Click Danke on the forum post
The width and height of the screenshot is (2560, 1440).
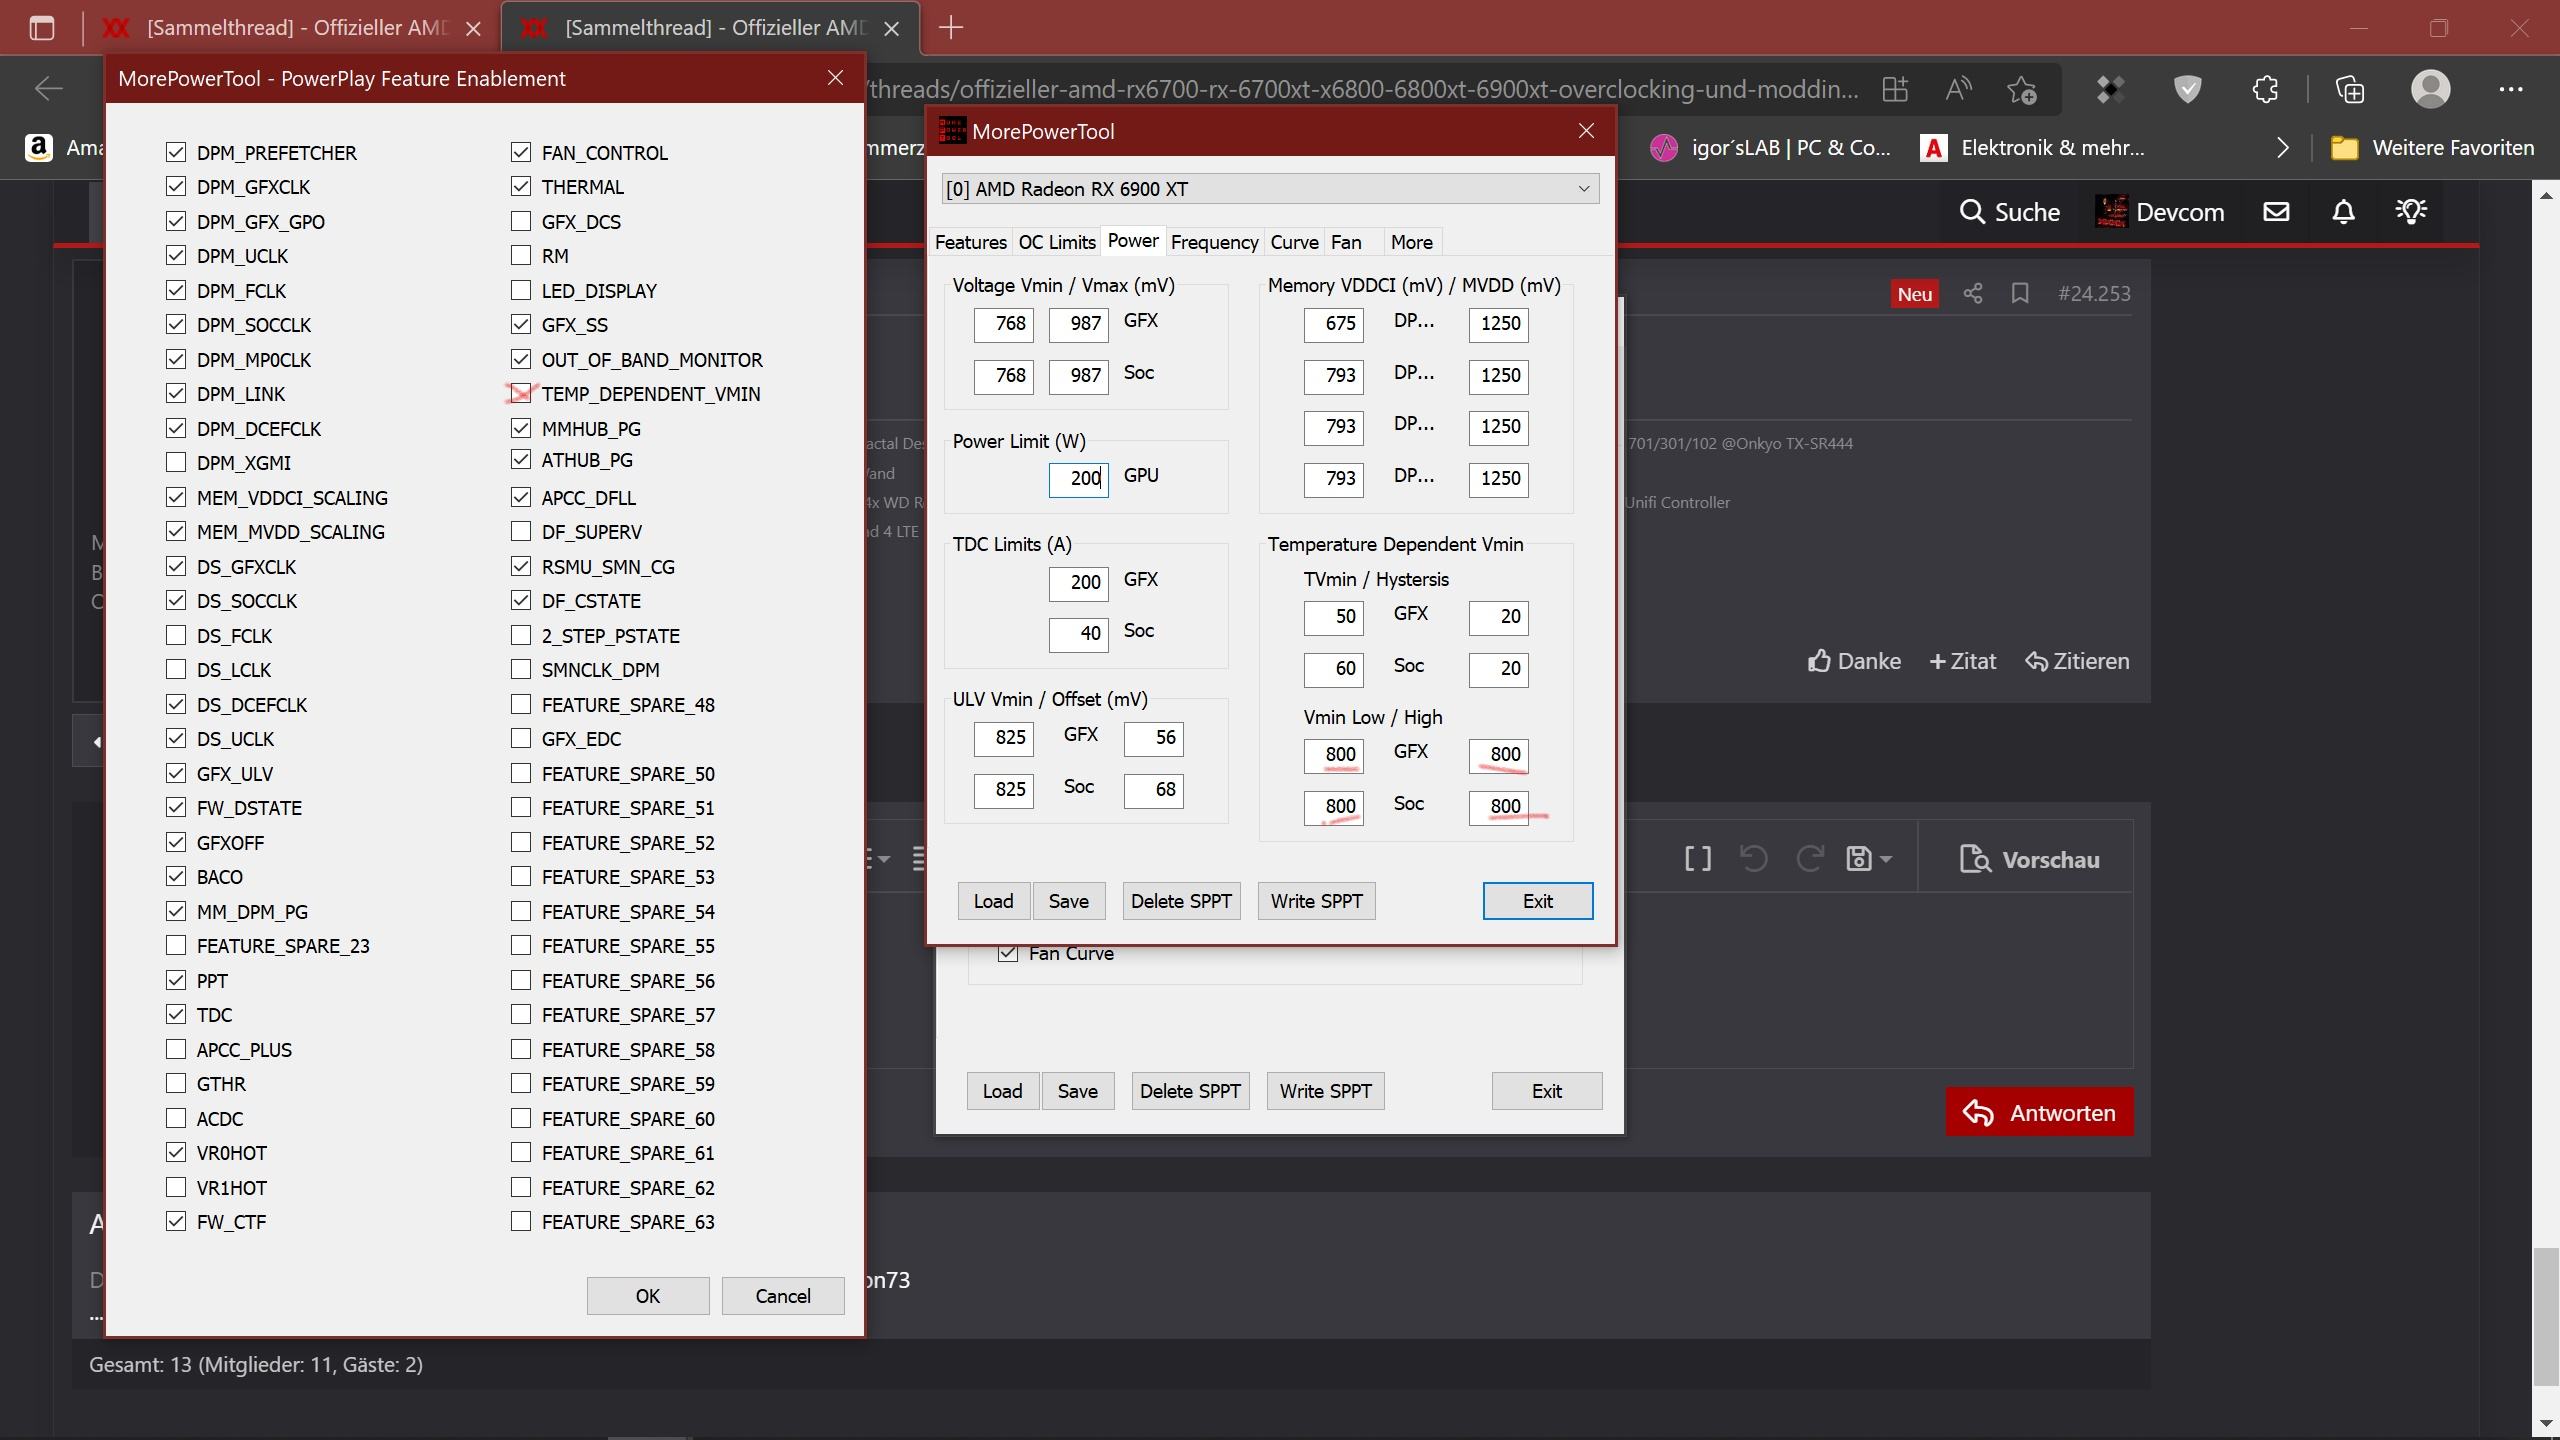(1854, 661)
